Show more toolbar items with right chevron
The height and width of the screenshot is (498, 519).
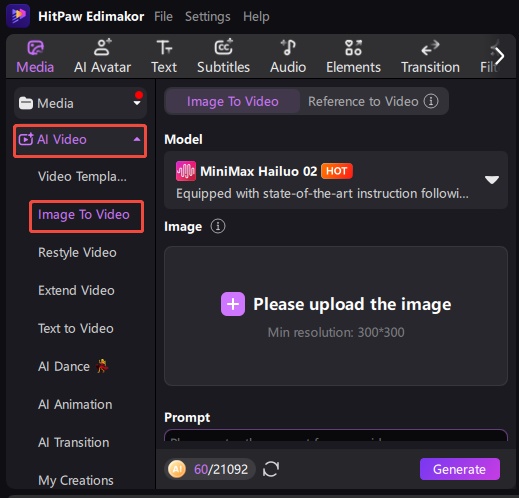pos(500,56)
